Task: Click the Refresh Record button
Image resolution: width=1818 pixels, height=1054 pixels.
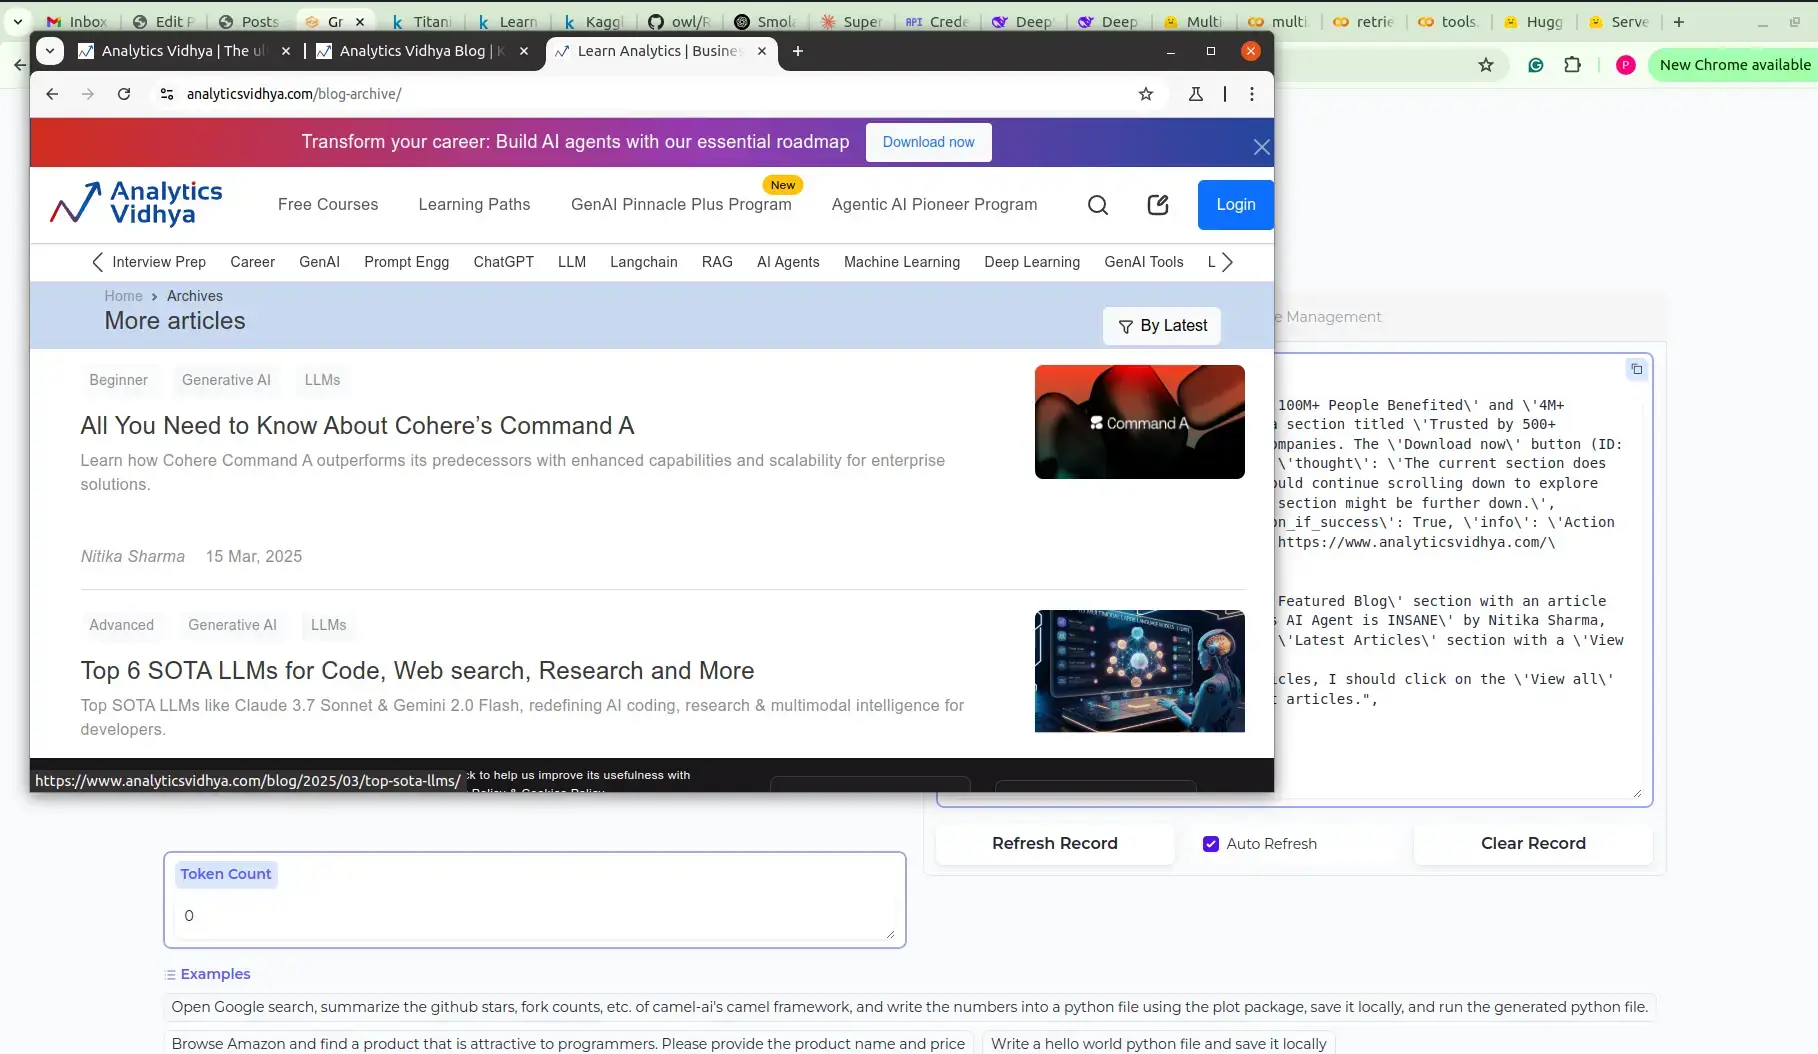Action: [1054, 844]
